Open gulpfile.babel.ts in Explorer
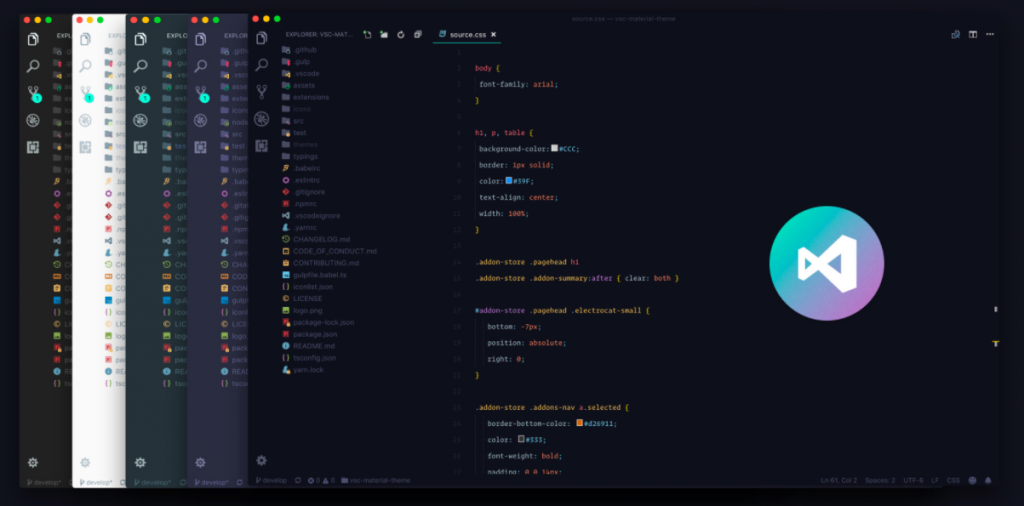 pos(314,275)
